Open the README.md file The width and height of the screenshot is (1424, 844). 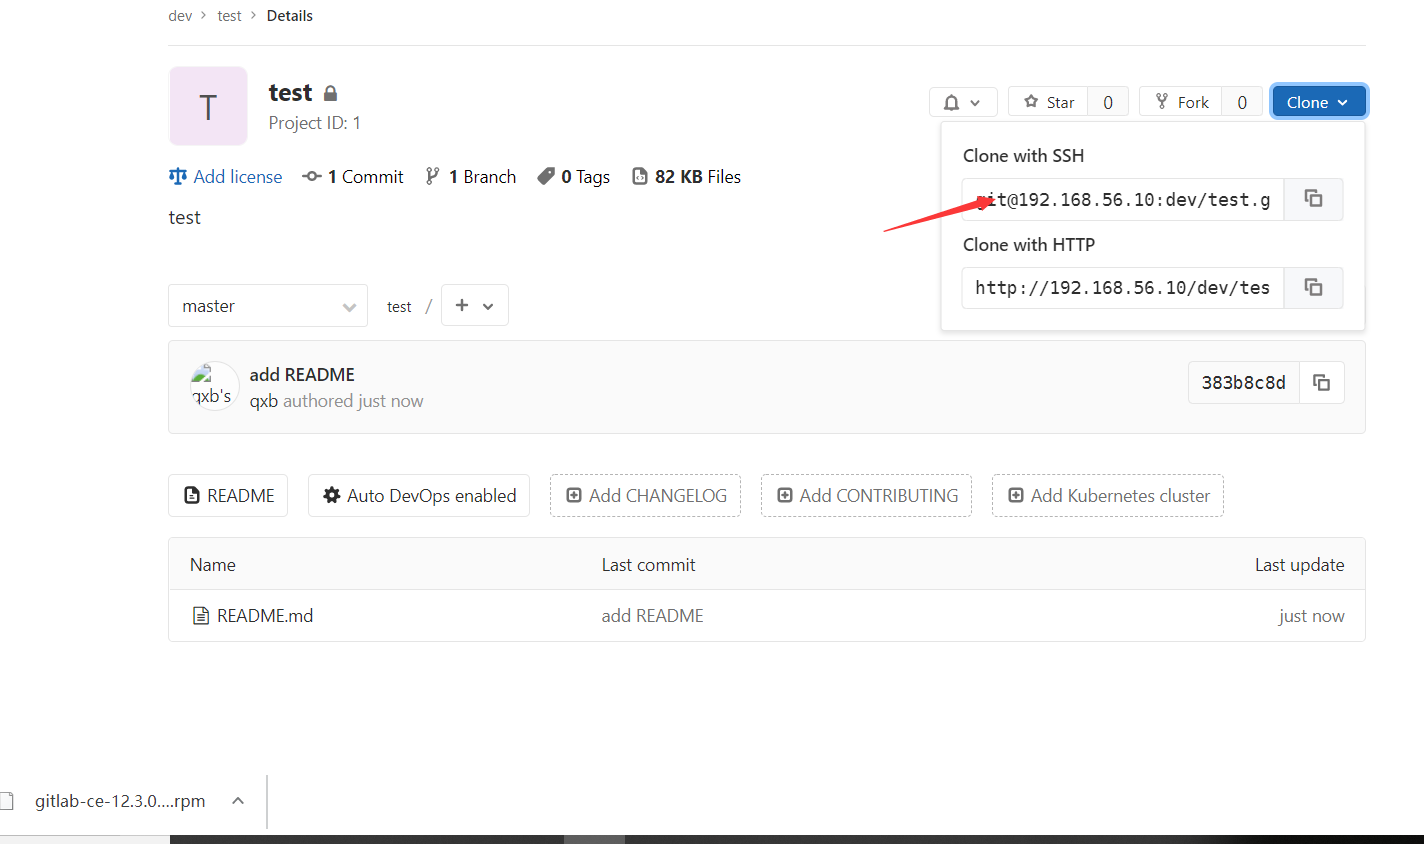265,616
